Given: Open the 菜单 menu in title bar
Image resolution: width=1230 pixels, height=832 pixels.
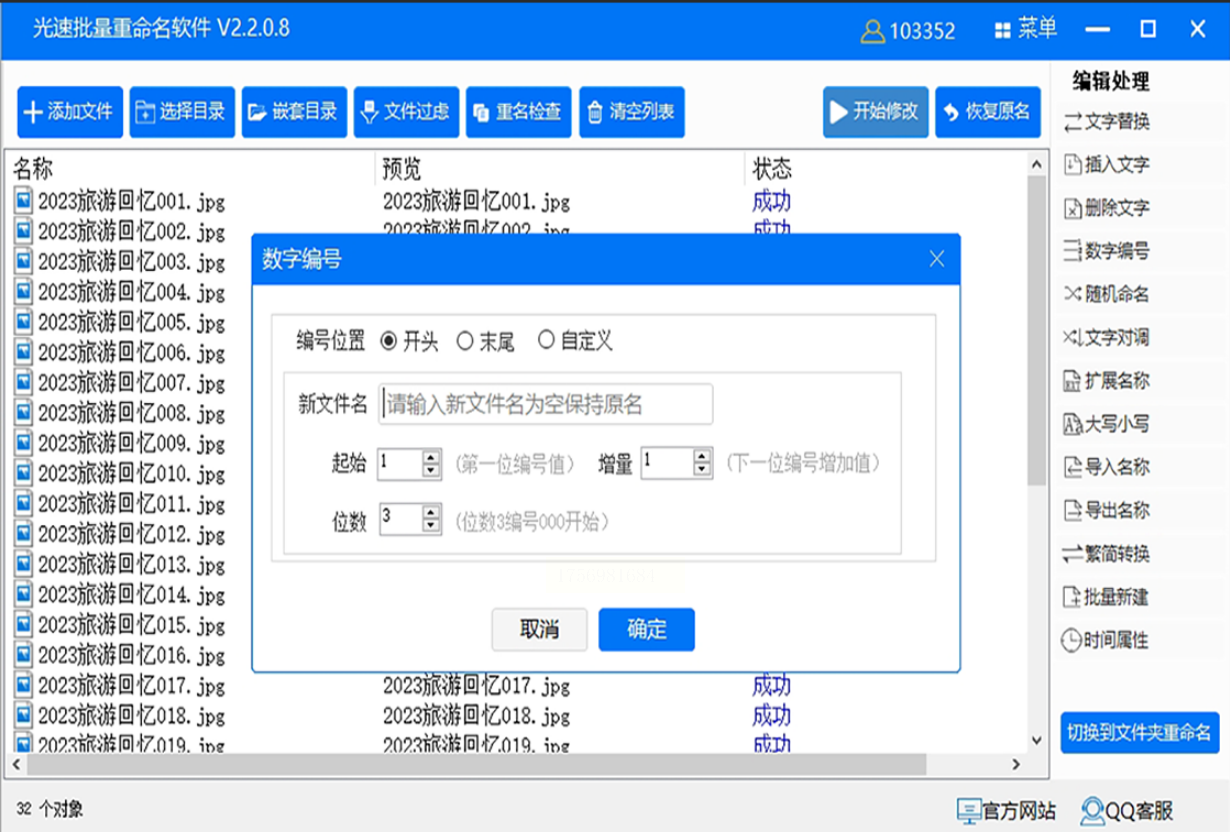Looking at the screenshot, I should 1026,30.
